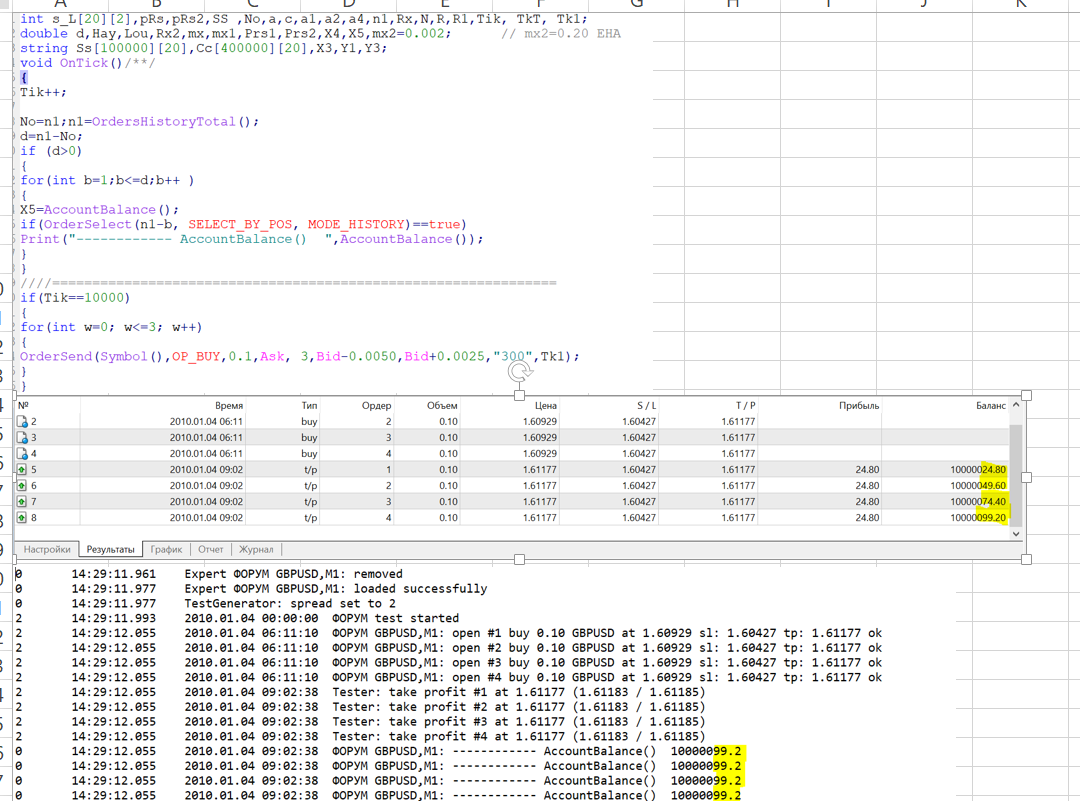Viewport: 1080px width, 801px height.
Task: Click the 'Tik++;' code line
Action: click(x=43, y=92)
